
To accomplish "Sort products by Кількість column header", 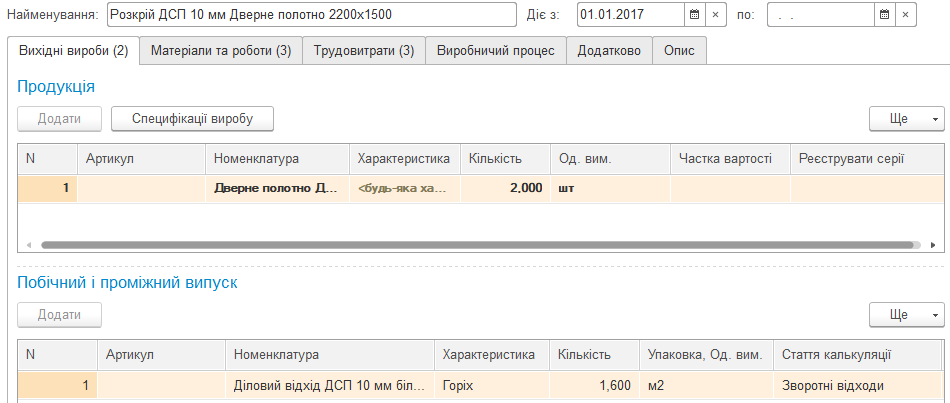I will (505, 159).
